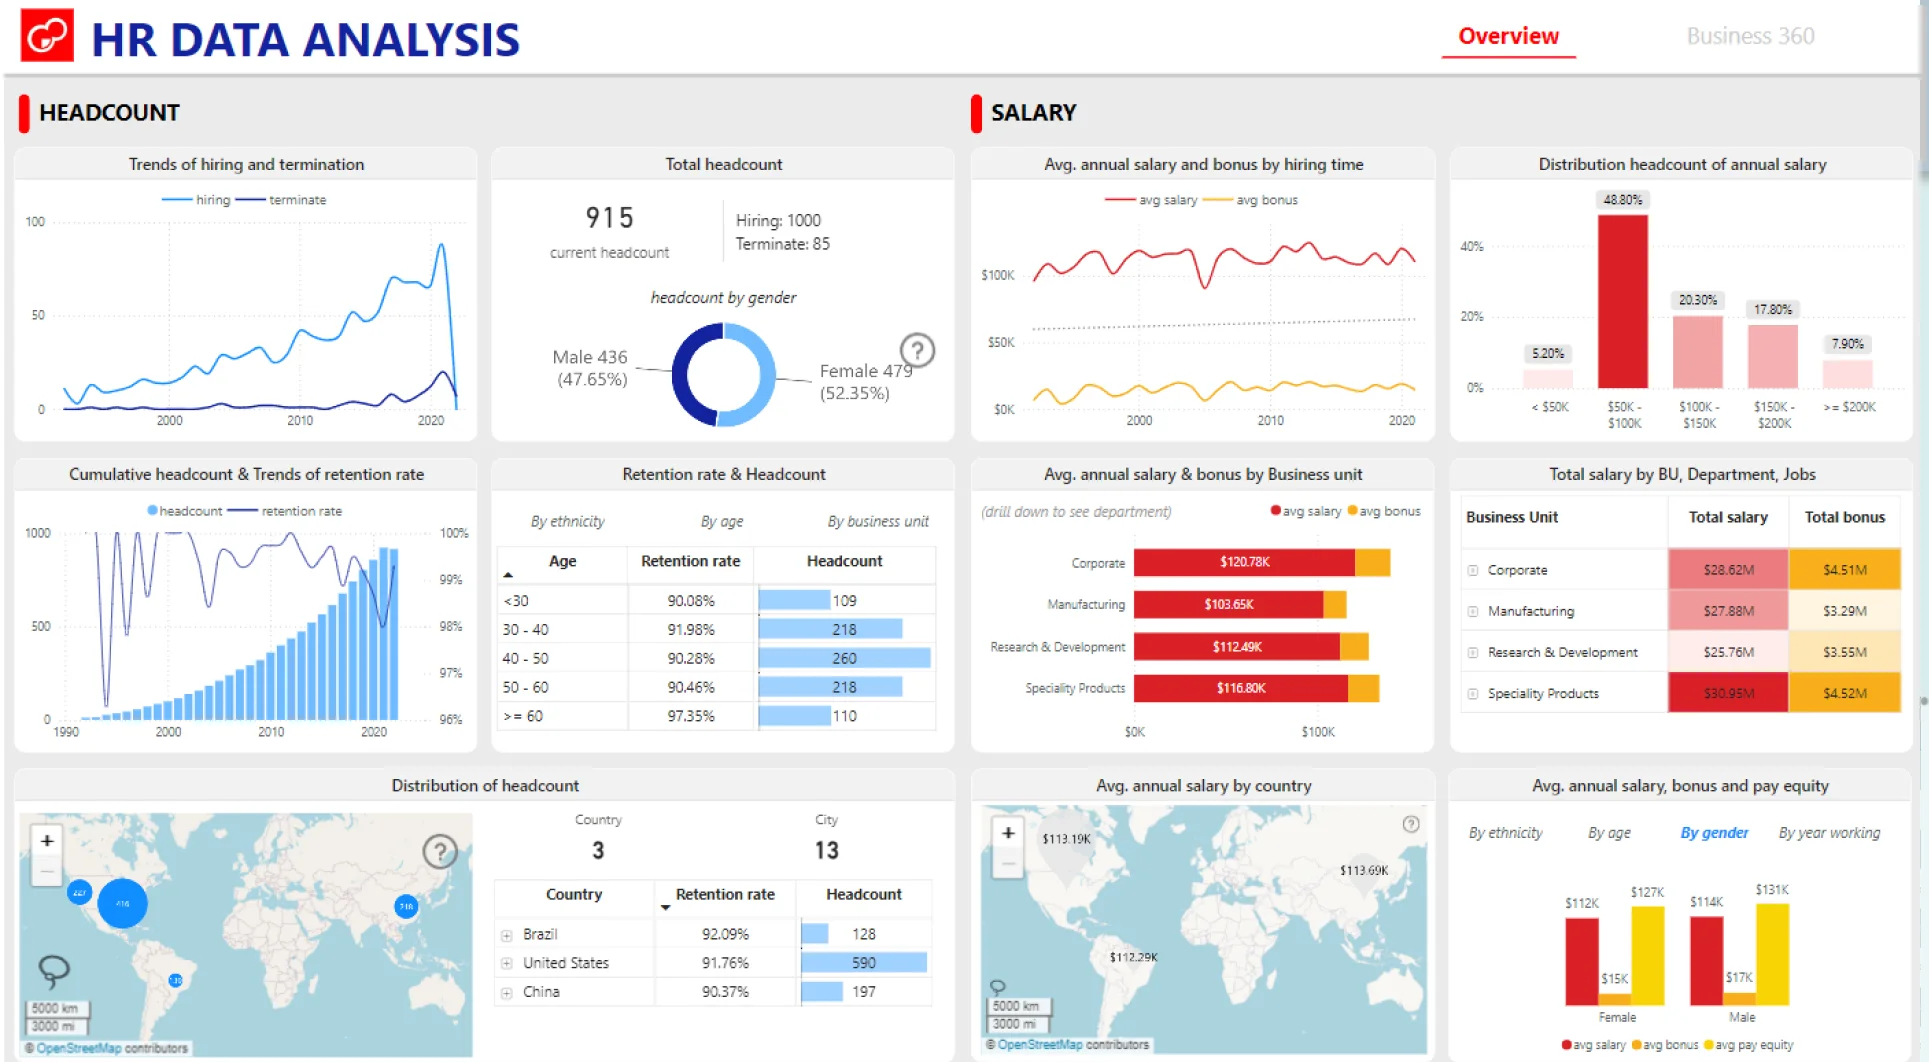Click the $113.69K label on salary map

pos(1363,870)
